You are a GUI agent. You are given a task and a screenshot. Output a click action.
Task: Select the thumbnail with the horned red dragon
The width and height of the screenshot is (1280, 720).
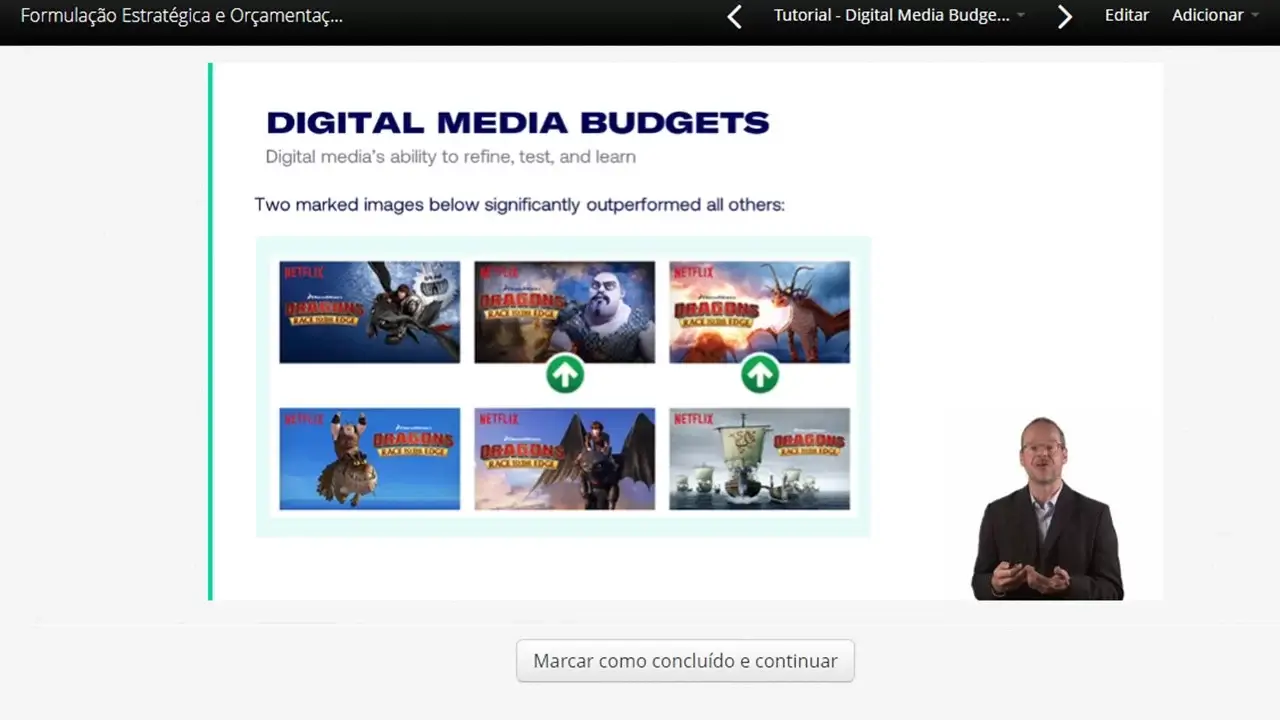pos(759,312)
